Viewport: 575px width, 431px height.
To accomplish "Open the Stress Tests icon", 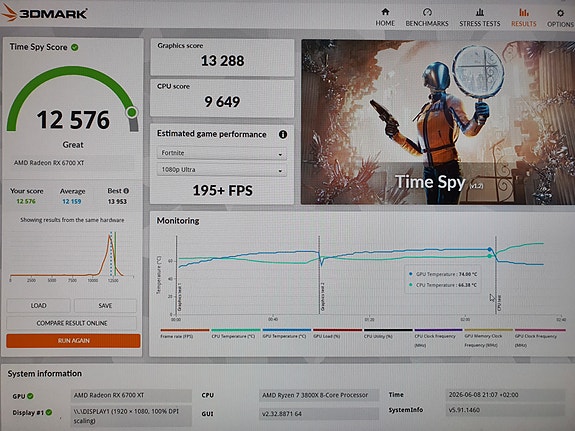I will pyautogui.click(x=480, y=12).
